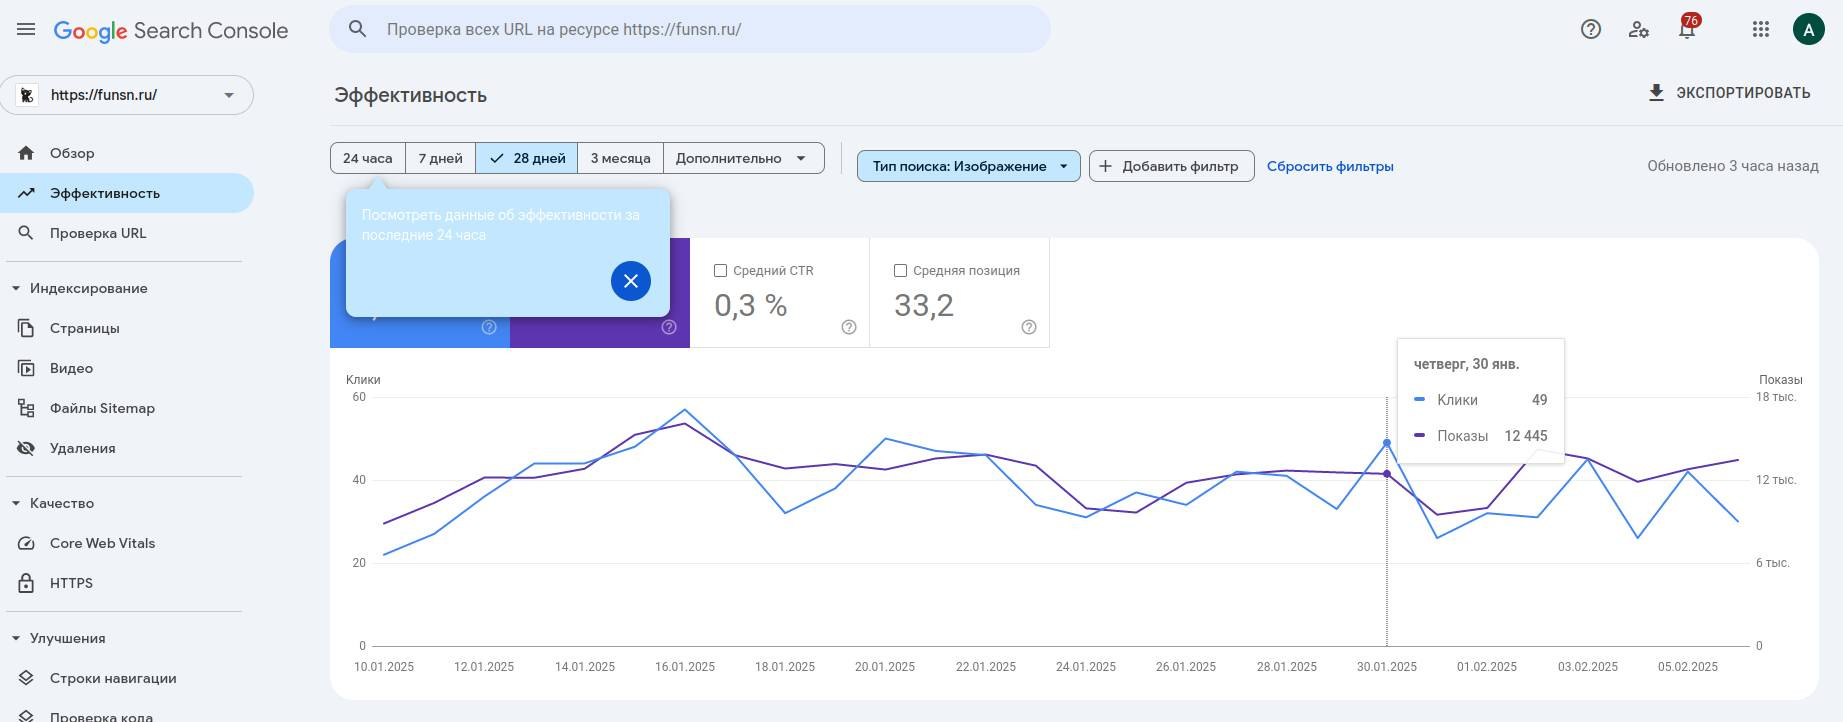1843x722 pixels.
Task: Collapse the Индексирование sidebar section
Action: (16, 288)
